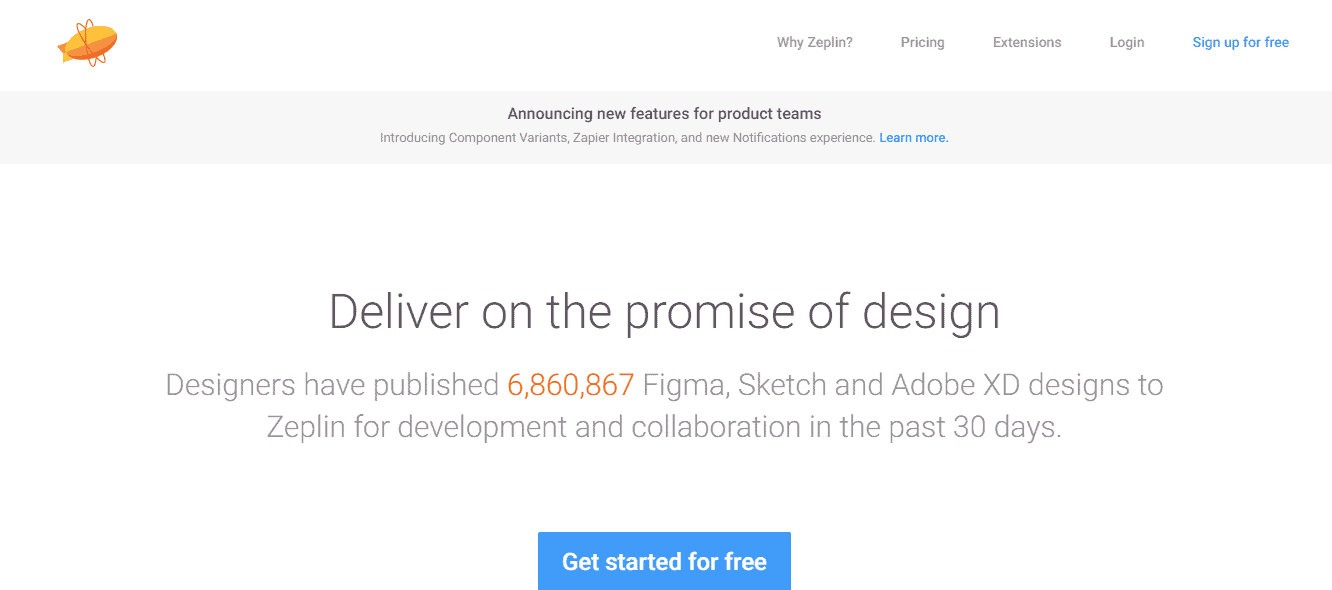Click the Get started for free button
This screenshot has height=590, width=1332.
[x=664, y=561]
